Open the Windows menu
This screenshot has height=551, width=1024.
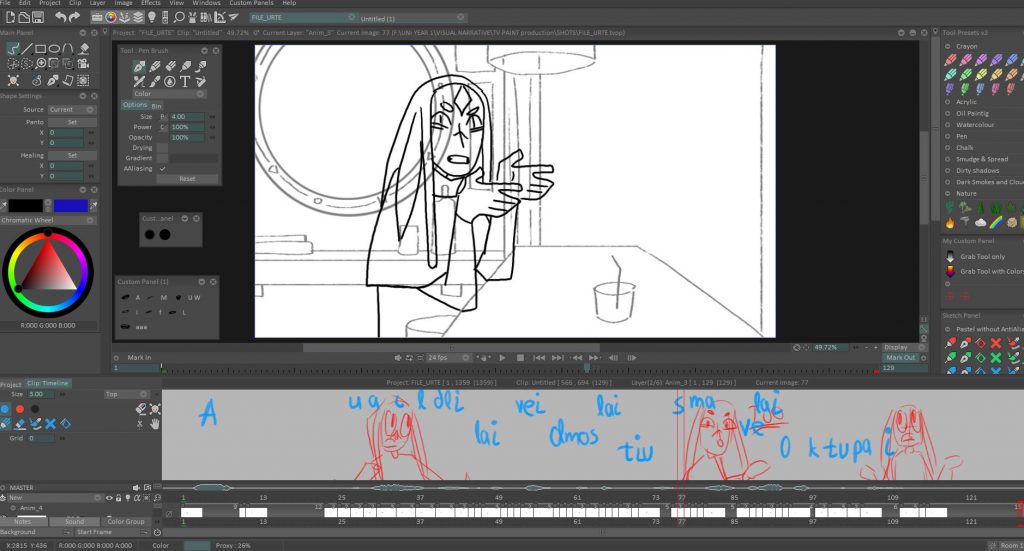[206, 3]
